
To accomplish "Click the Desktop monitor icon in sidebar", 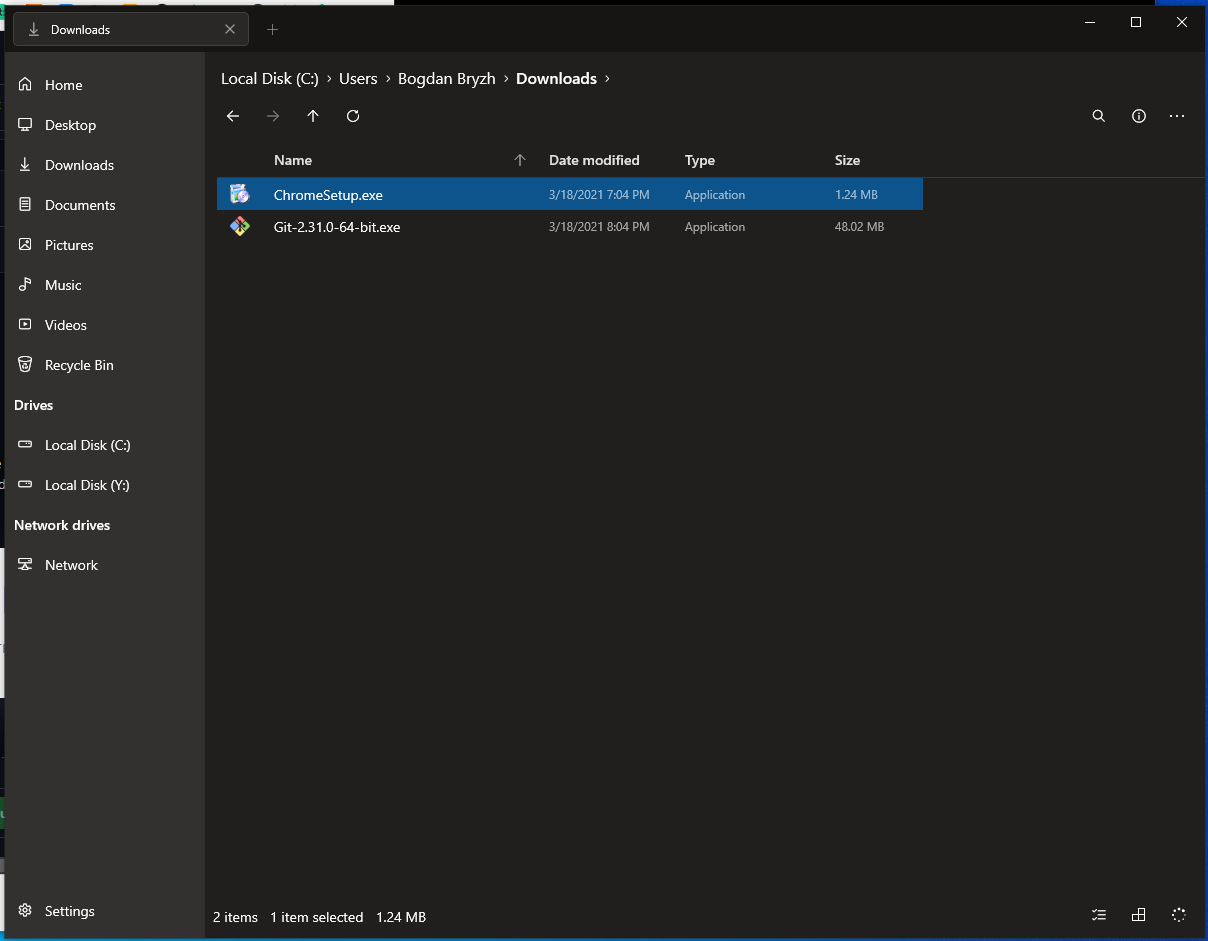I will click(x=25, y=125).
